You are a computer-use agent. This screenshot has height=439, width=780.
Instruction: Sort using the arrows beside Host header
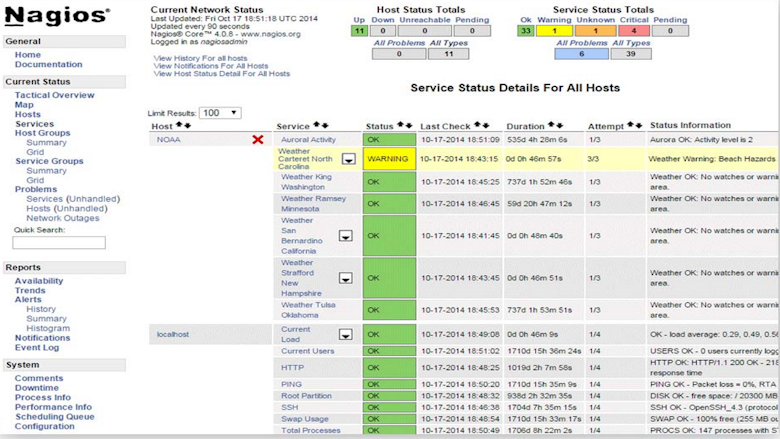click(x=184, y=126)
